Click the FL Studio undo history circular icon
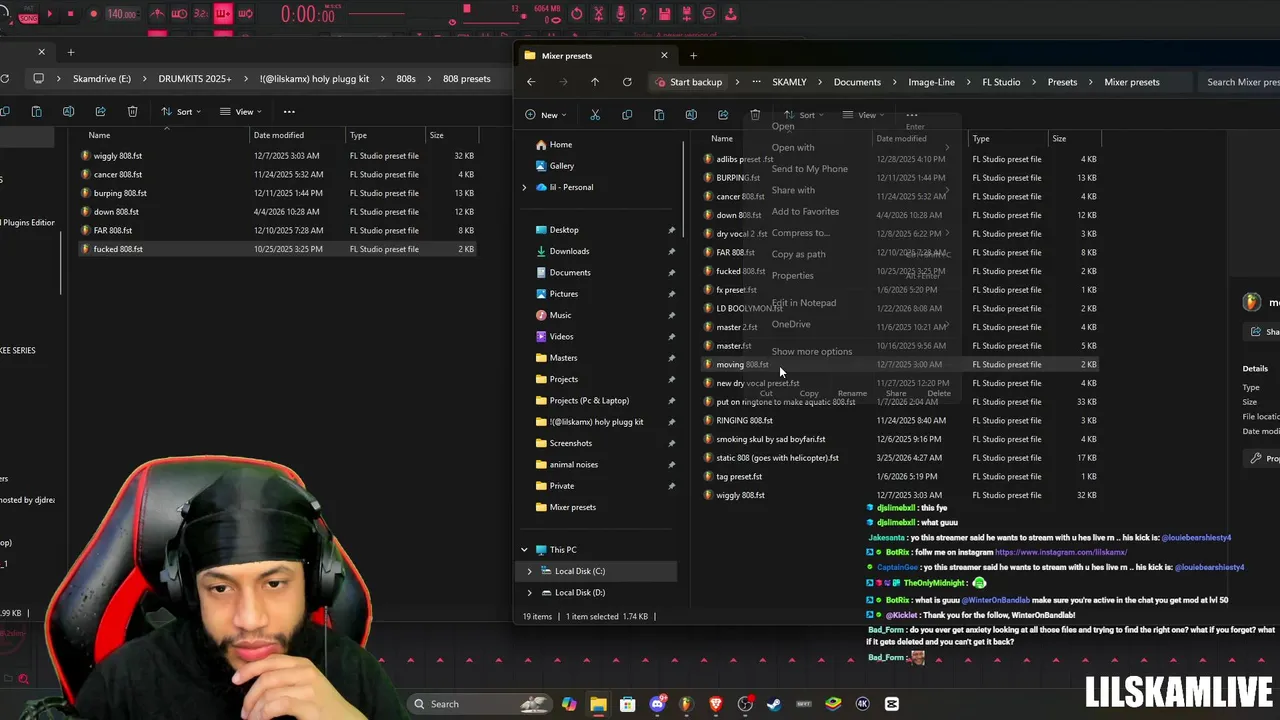The image size is (1280, 720). [576, 14]
